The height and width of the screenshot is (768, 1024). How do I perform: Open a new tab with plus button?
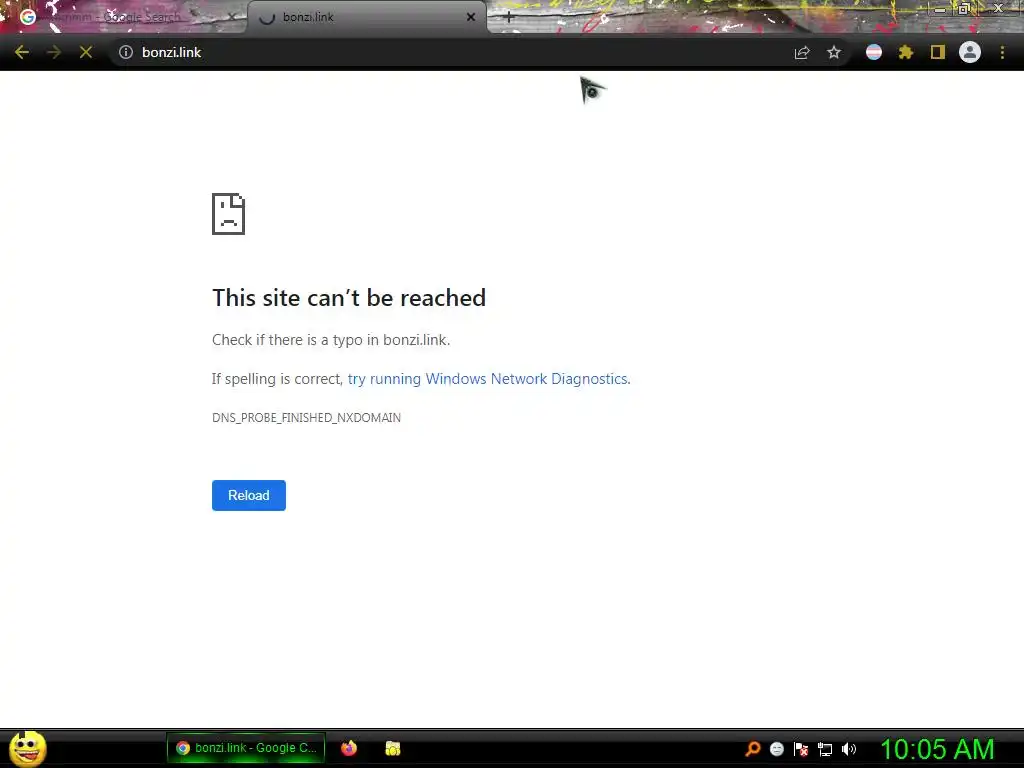click(x=509, y=17)
